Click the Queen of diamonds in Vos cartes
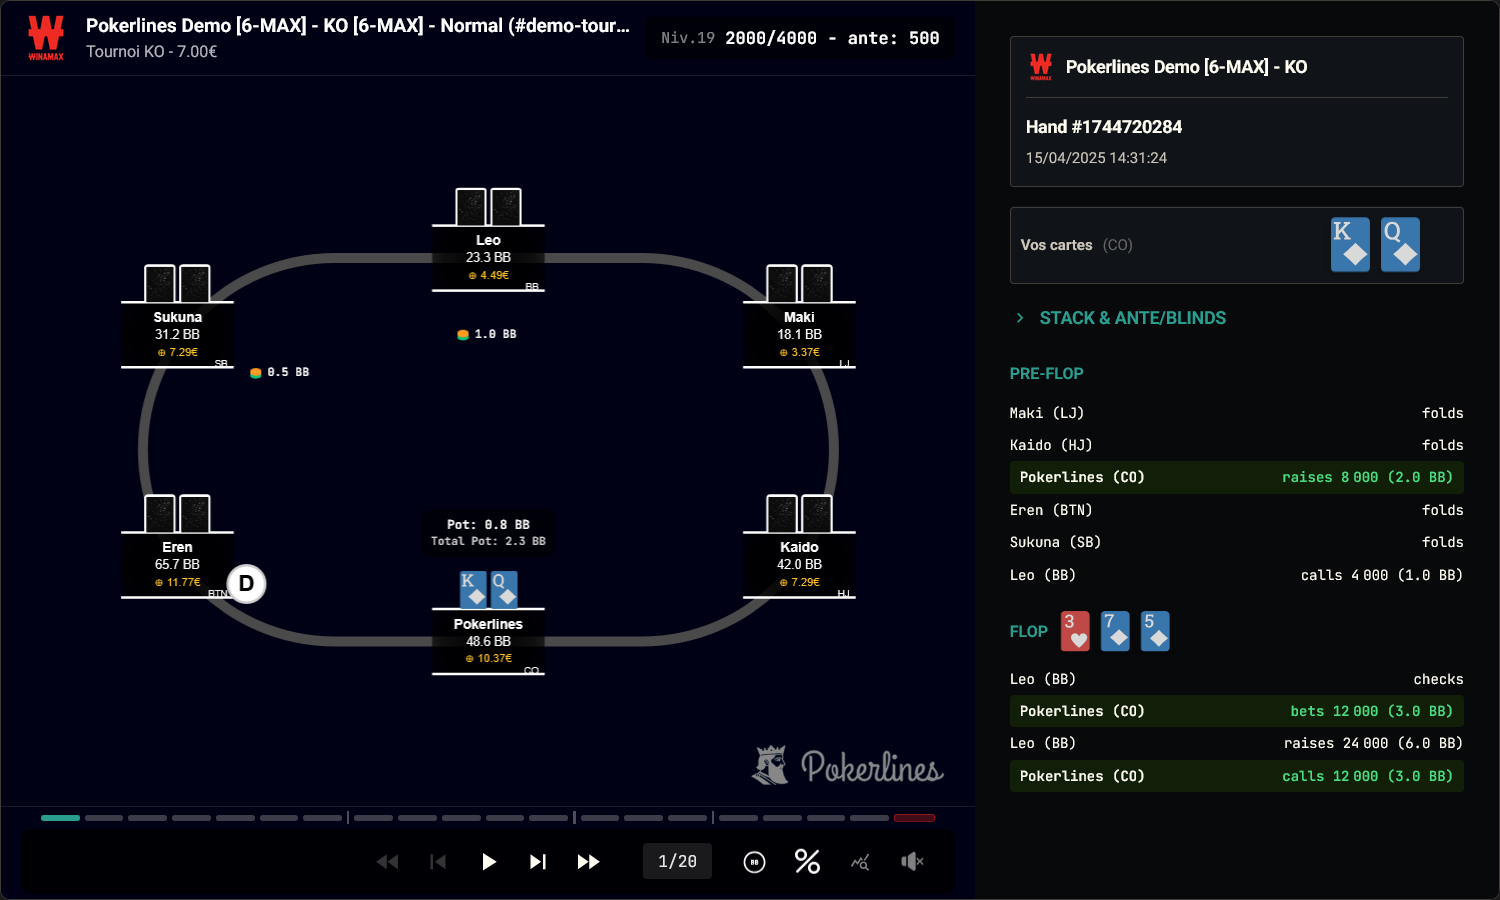This screenshot has width=1500, height=900. point(1400,245)
